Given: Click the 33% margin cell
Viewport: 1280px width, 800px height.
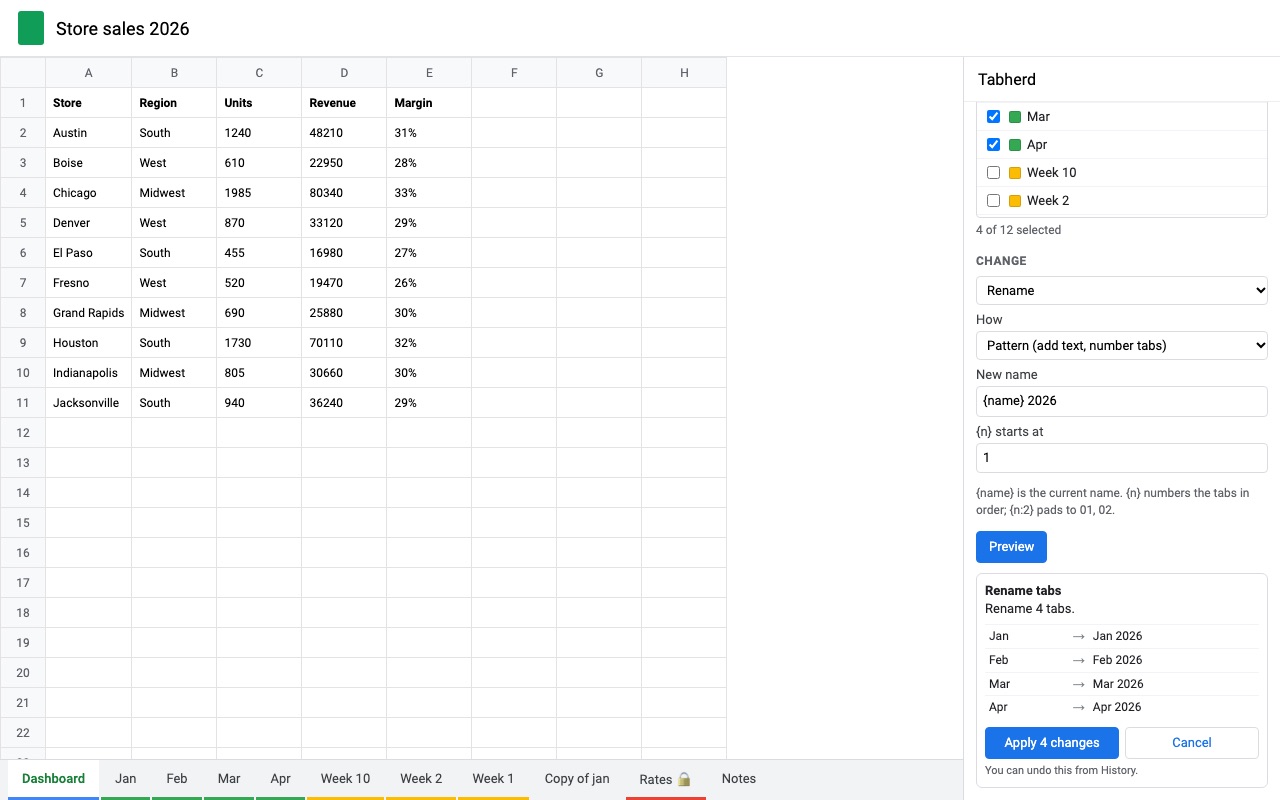Looking at the screenshot, I should [429, 193].
